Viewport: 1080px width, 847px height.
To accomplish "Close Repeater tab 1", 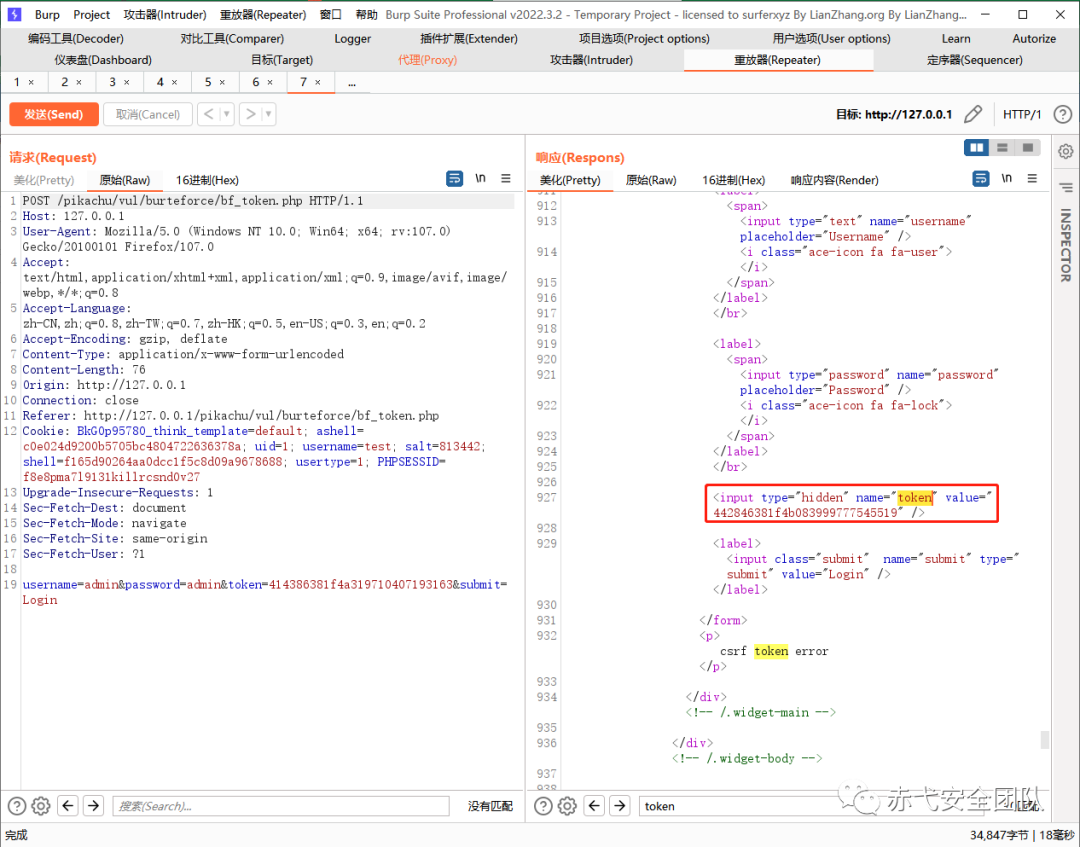I will (x=31, y=82).
